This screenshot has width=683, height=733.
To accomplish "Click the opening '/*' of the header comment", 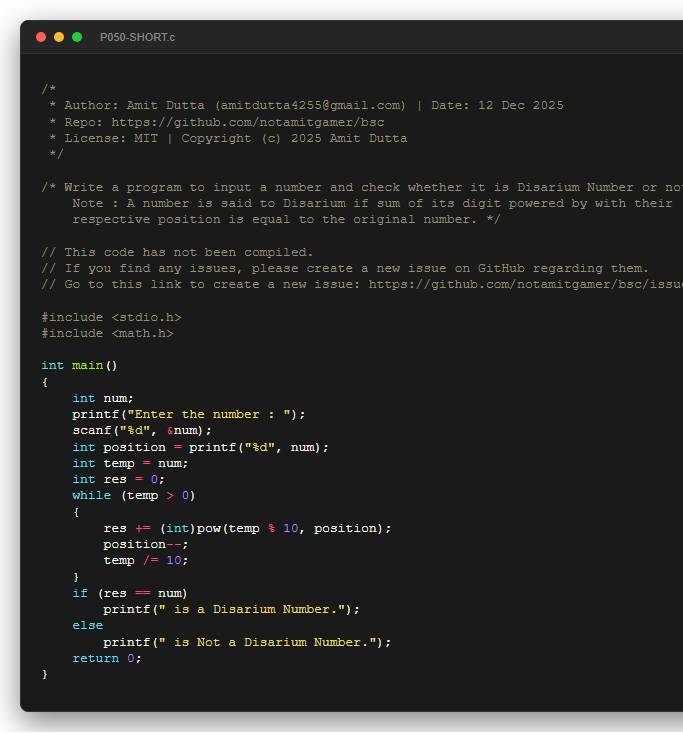I will tap(49, 89).
